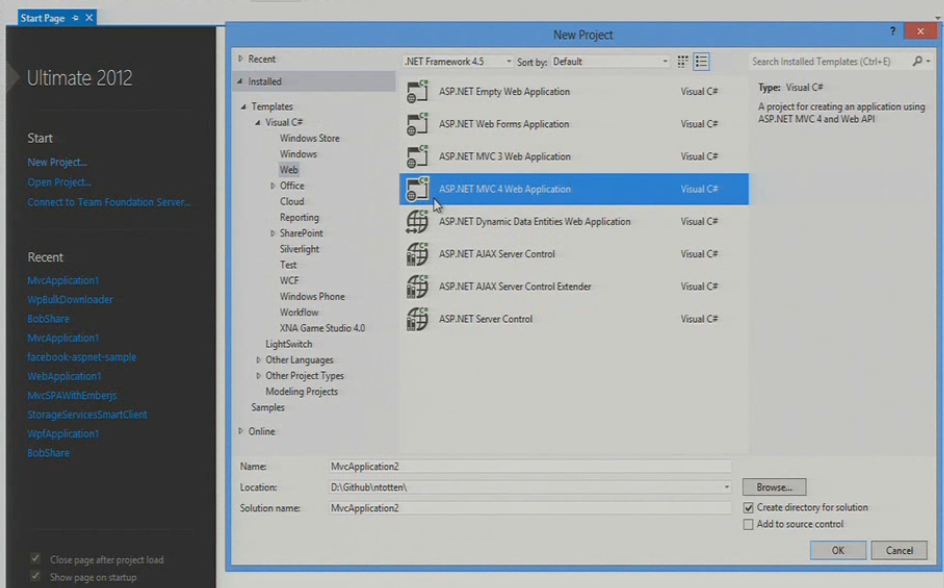Click the ASP.NET Server Control icon
Viewport: 944px width, 588px height.
417,319
